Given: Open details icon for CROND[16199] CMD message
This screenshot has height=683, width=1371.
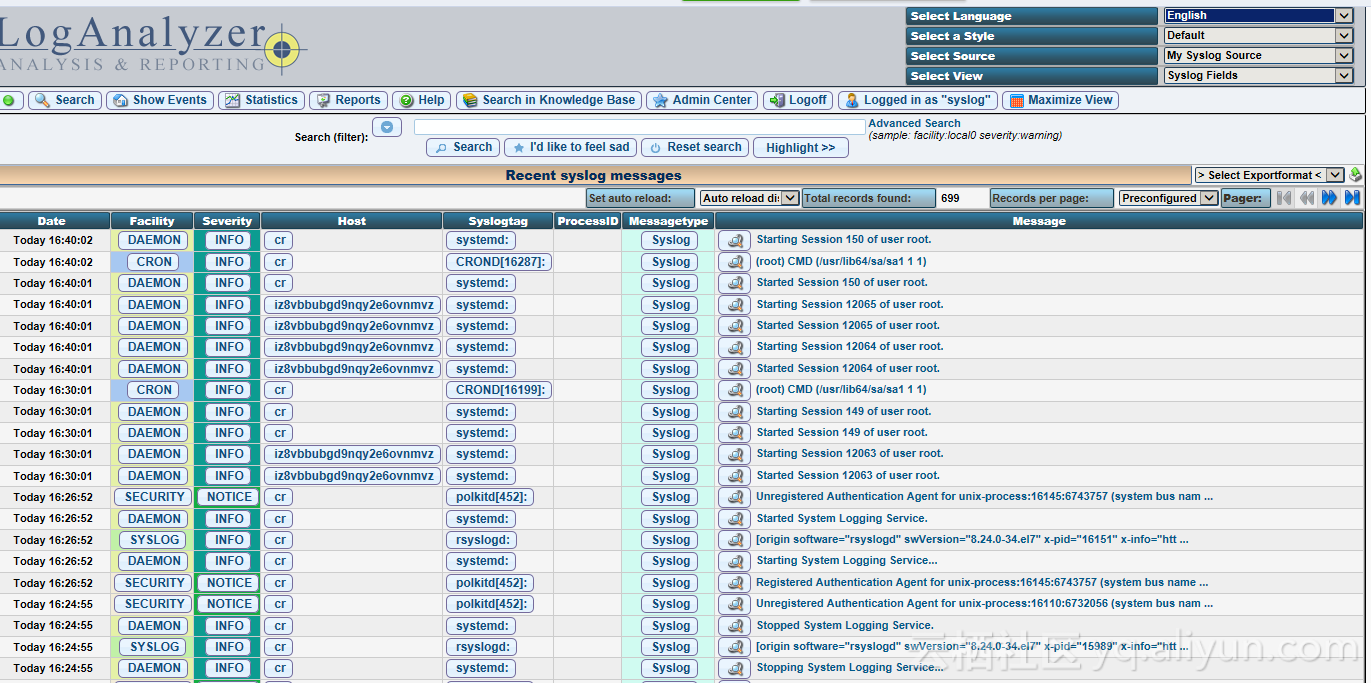Looking at the screenshot, I should 734,390.
